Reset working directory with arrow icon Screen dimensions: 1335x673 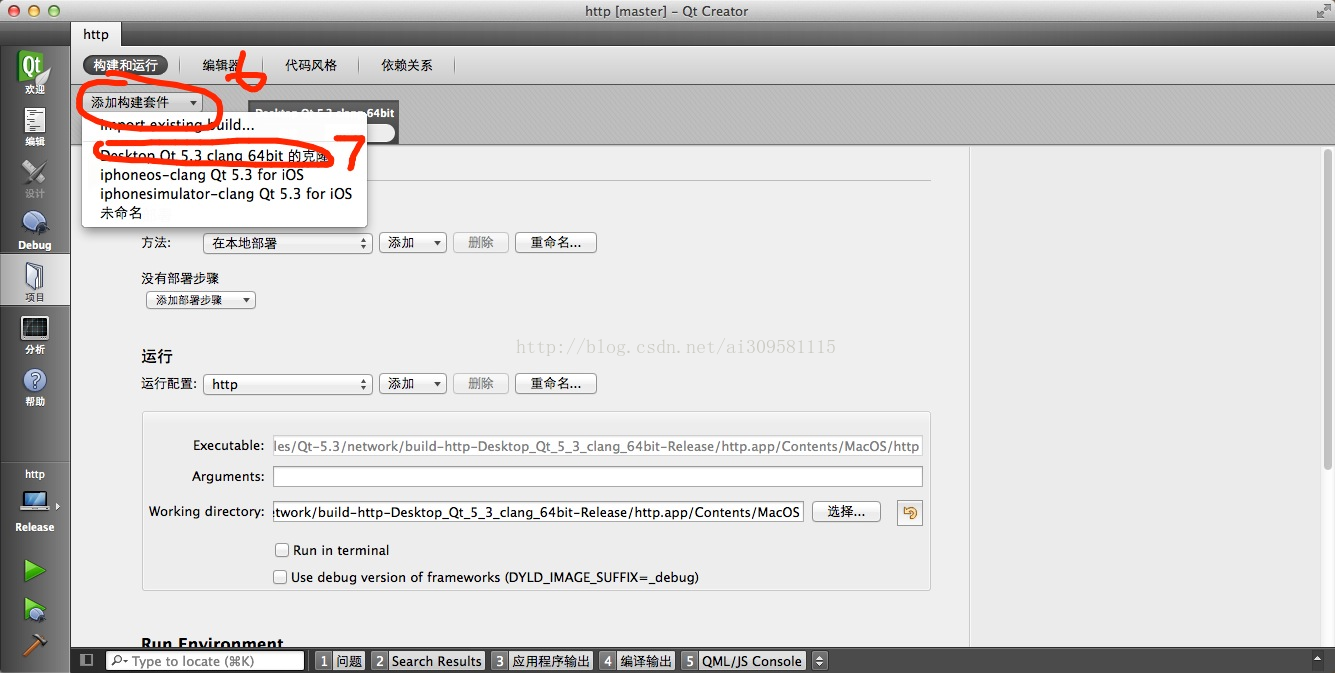point(909,512)
